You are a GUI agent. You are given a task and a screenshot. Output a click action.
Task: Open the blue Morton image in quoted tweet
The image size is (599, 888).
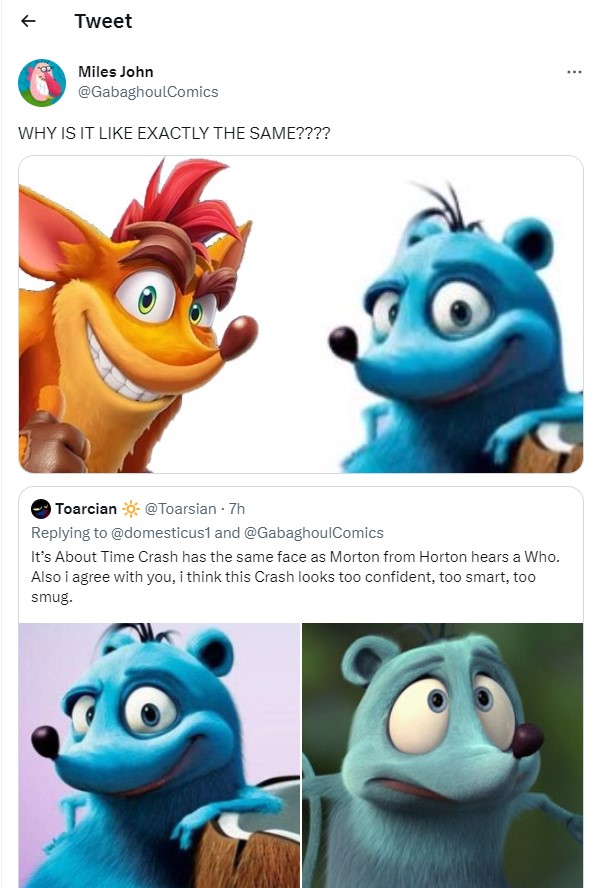click(x=159, y=755)
